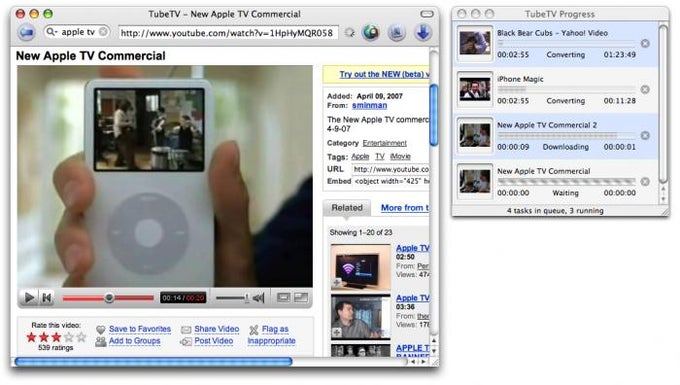Mute the video using the speaker icon
This screenshot has width=680, height=385.
(x=258, y=297)
